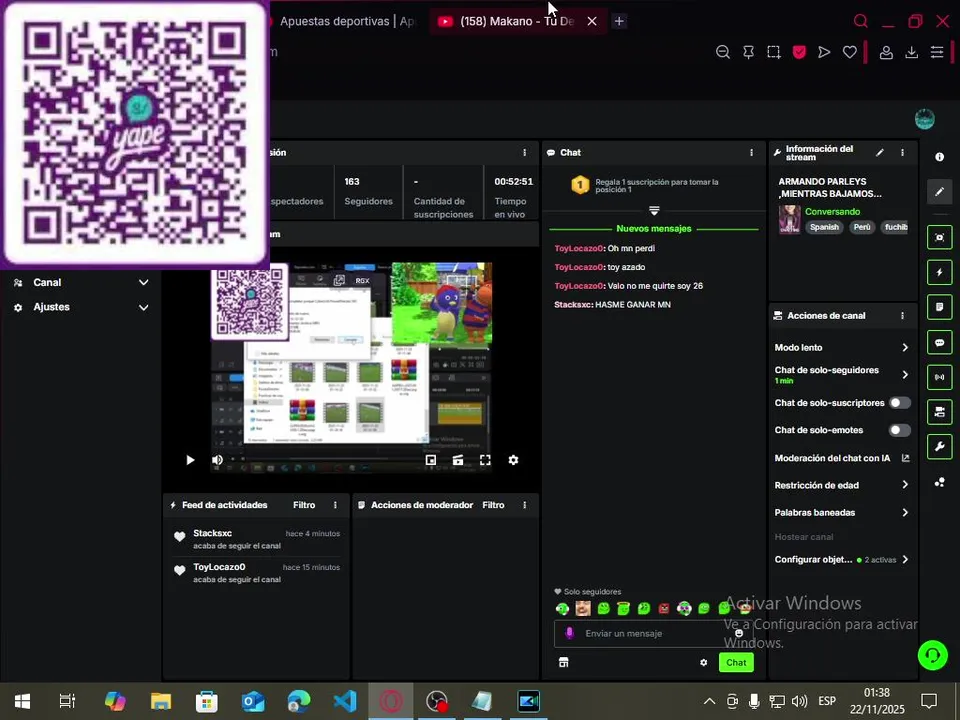
Task: Click the Conversando category link
Action: [832, 212]
